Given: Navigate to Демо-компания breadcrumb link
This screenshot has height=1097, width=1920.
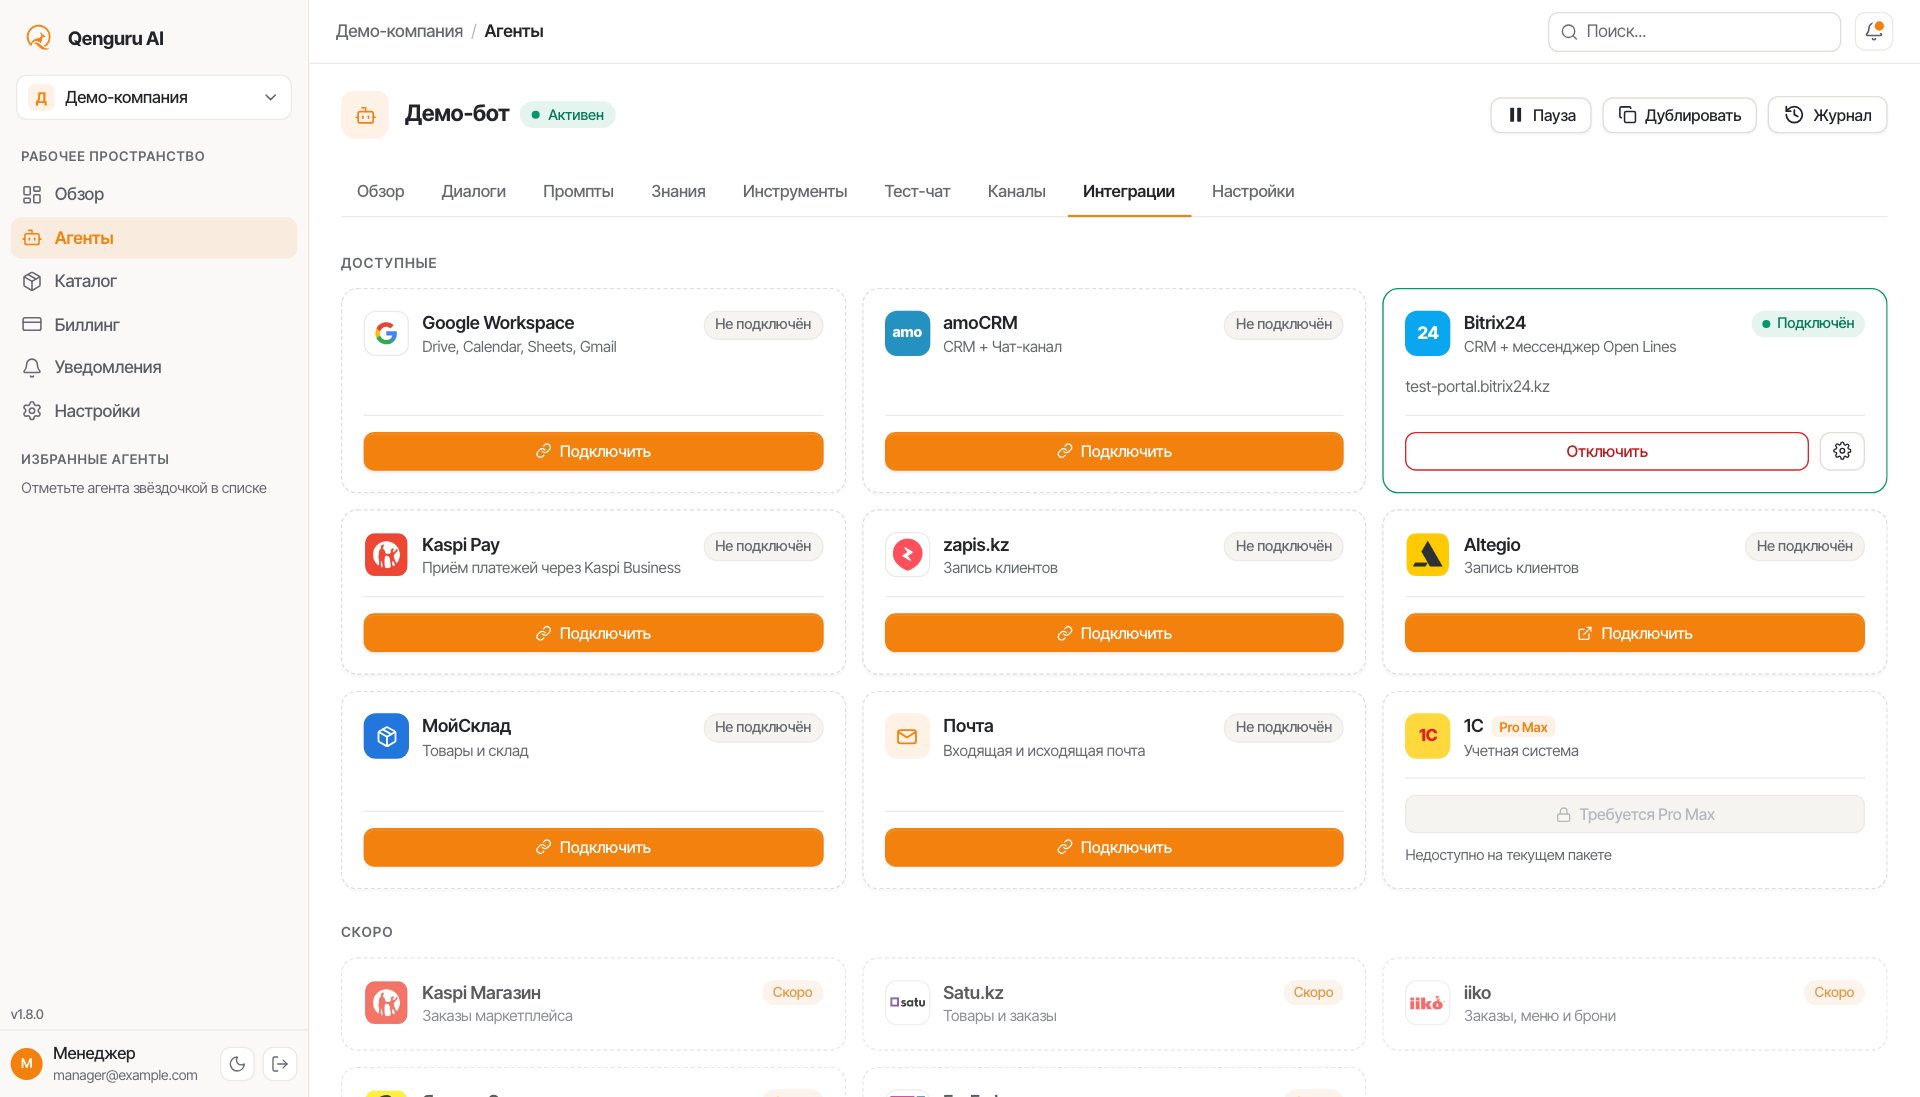Looking at the screenshot, I should pyautogui.click(x=399, y=31).
